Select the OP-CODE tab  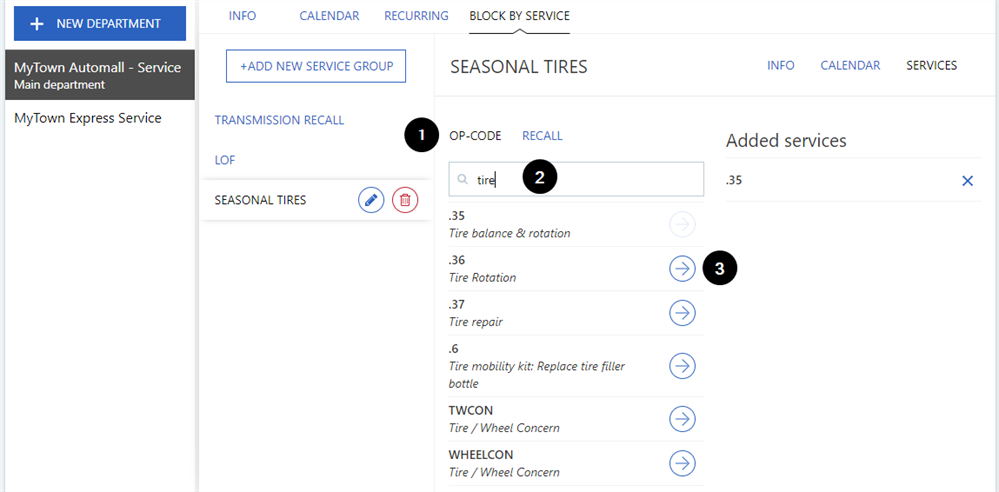pos(475,136)
